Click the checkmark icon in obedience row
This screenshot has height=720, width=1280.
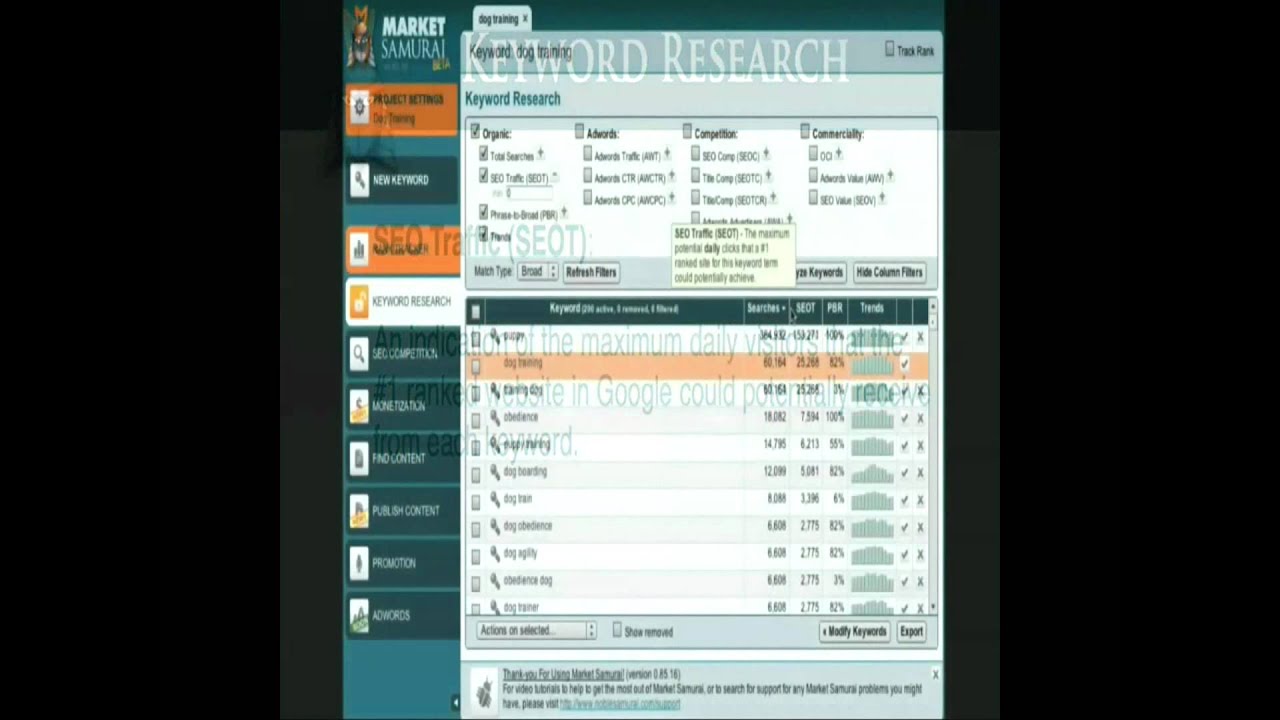(x=905, y=418)
